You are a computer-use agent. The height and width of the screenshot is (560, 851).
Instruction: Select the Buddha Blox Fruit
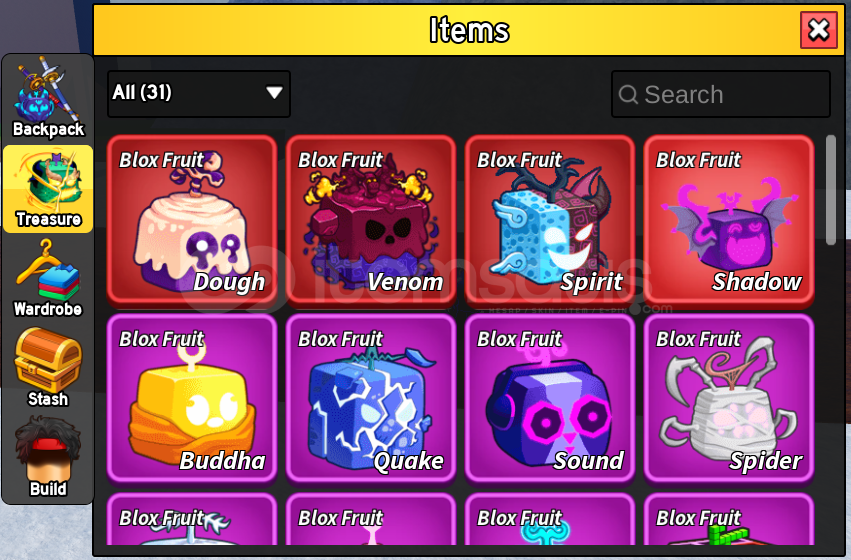pos(192,398)
